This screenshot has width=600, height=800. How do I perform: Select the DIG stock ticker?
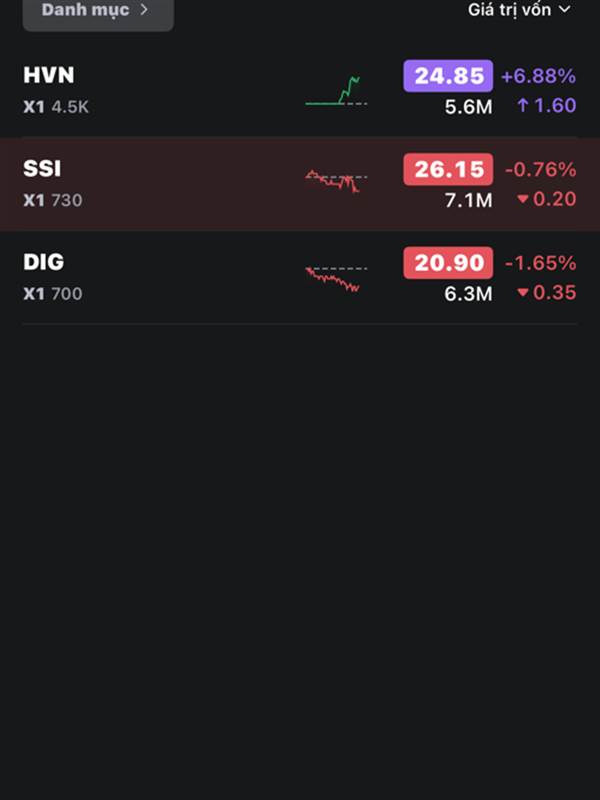(43, 262)
